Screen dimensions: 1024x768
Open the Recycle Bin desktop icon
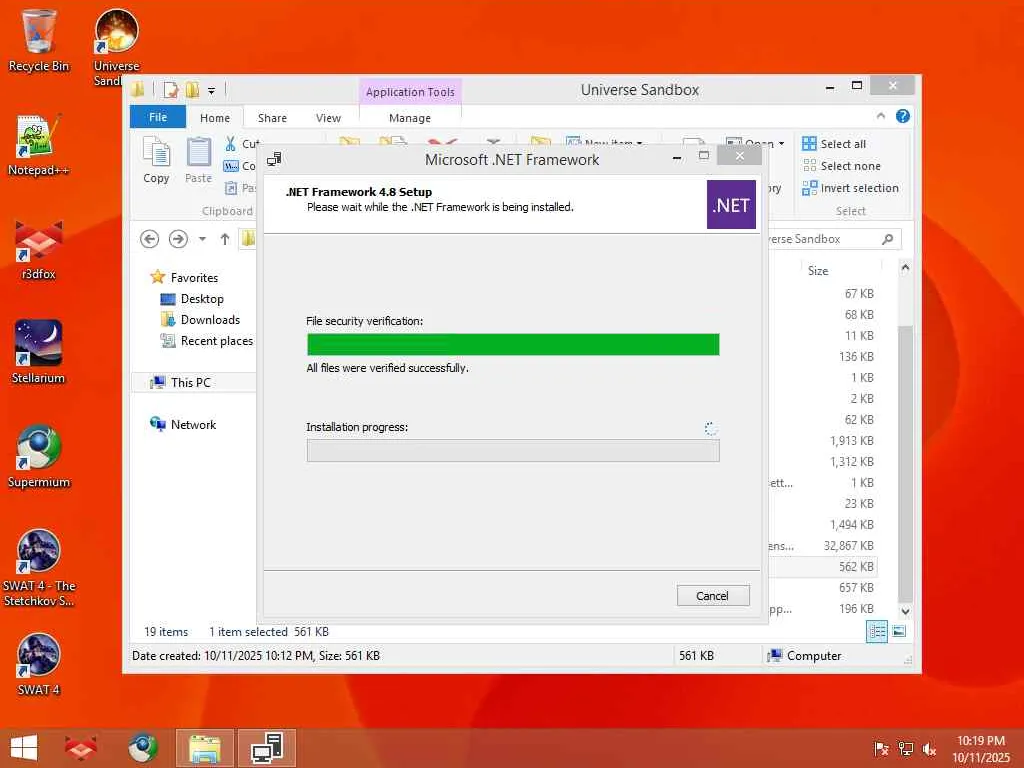coord(39,39)
